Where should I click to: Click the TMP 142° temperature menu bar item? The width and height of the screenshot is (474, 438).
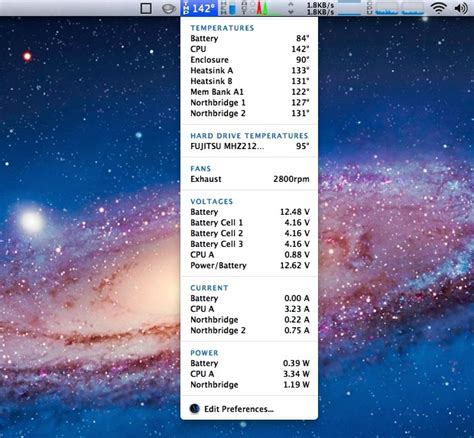pyautogui.click(x=199, y=8)
